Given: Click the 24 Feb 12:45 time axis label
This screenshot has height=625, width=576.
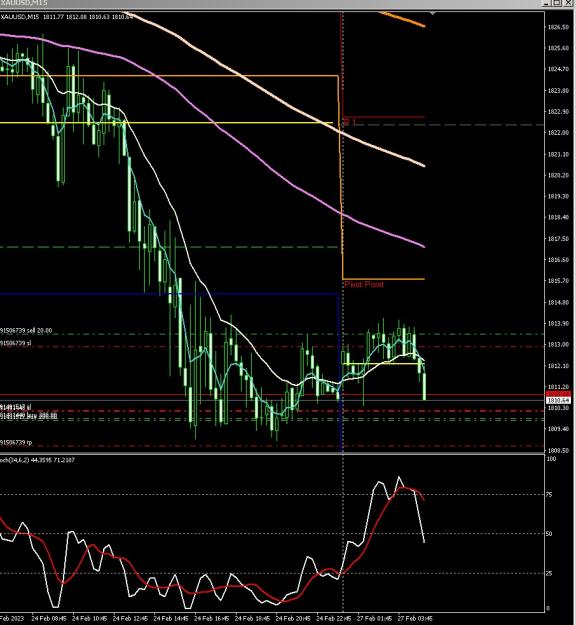Looking at the screenshot, I should tap(130, 618).
